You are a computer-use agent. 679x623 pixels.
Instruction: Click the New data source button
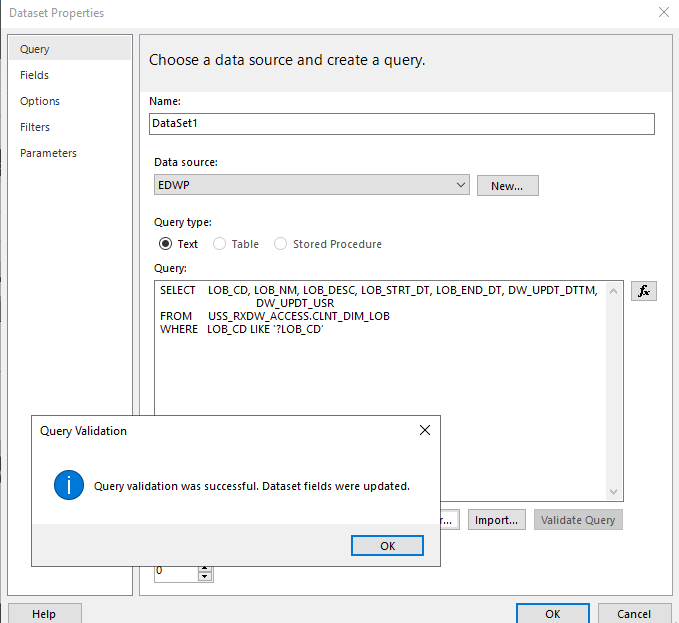tap(508, 186)
